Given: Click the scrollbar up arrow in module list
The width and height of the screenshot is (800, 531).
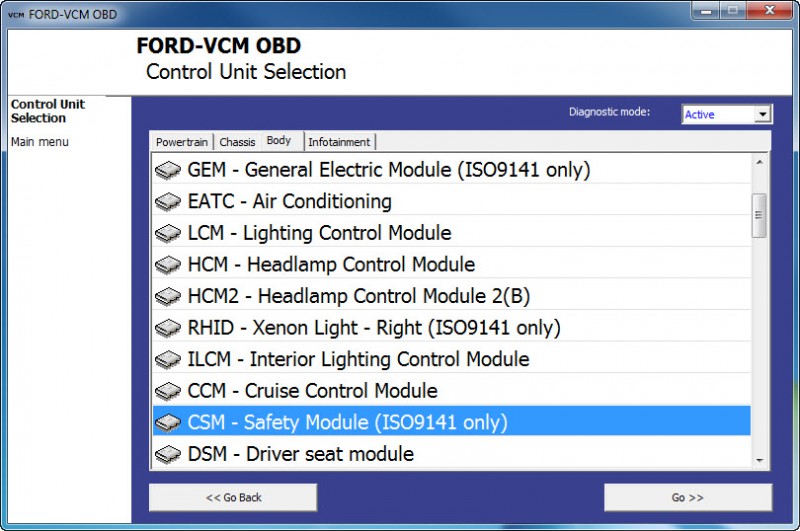Looking at the screenshot, I should click(x=760, y=163).
